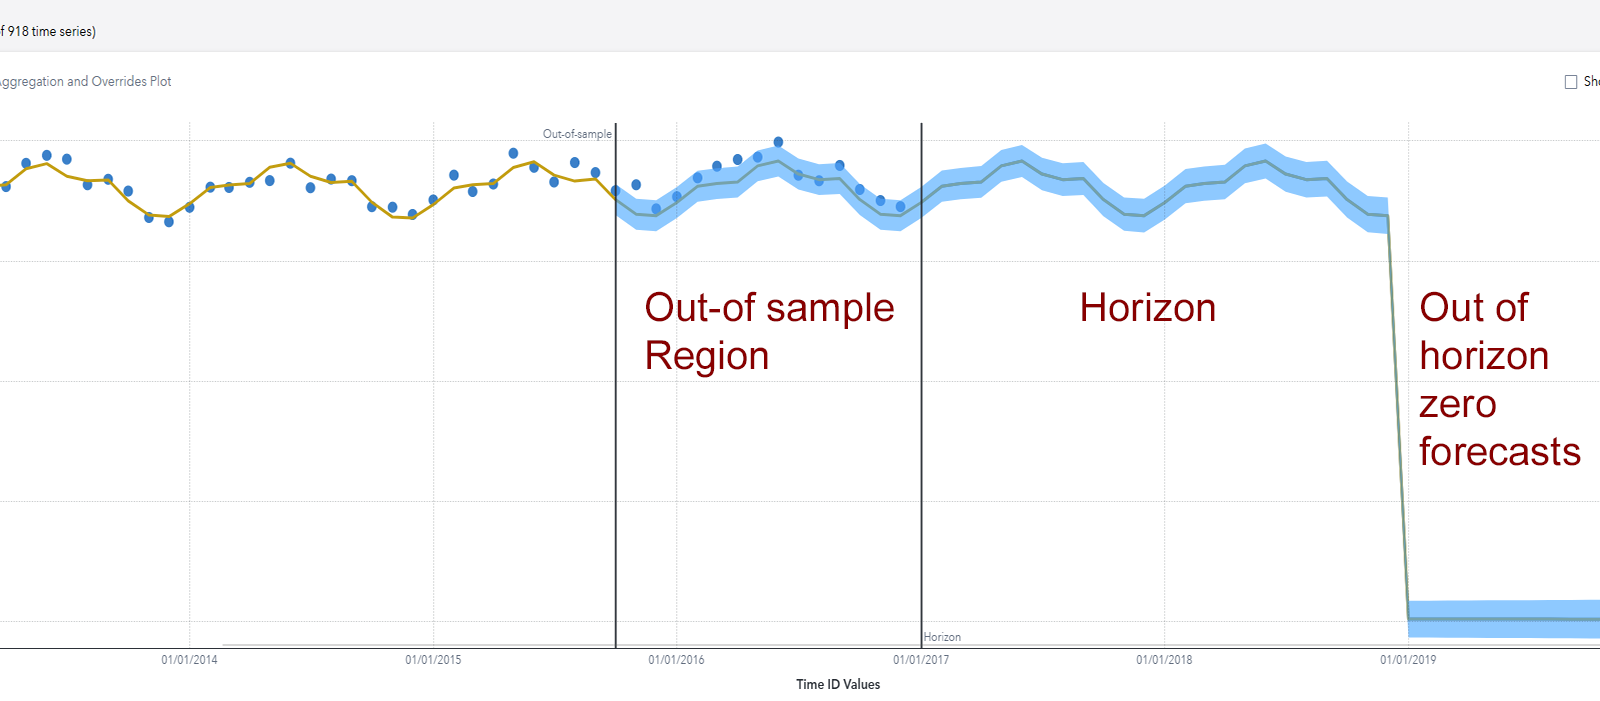Select the 01/01/2019 axis tick label
This screenshot has height=701, width=1600.
1407,660
